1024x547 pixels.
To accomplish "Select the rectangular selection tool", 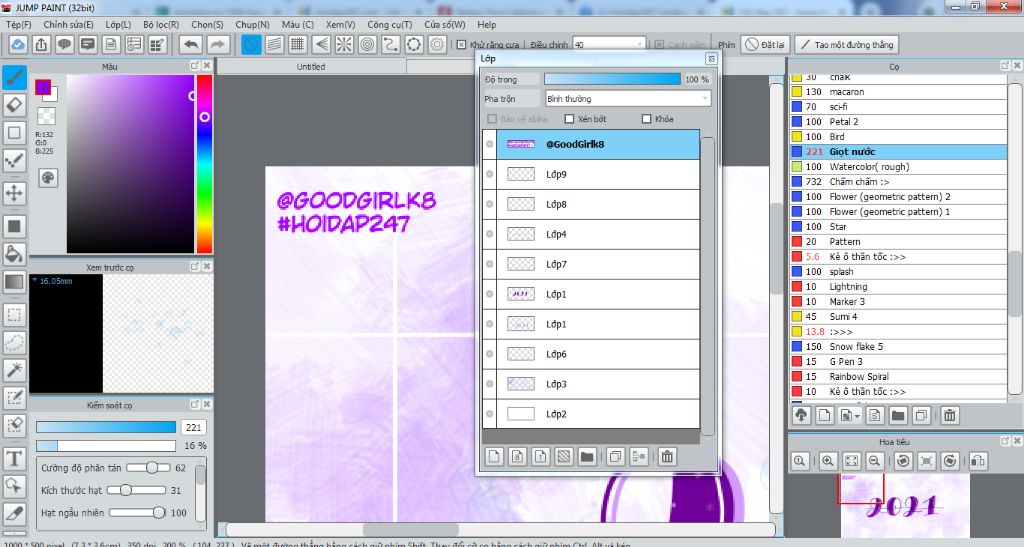I will 14,315.
